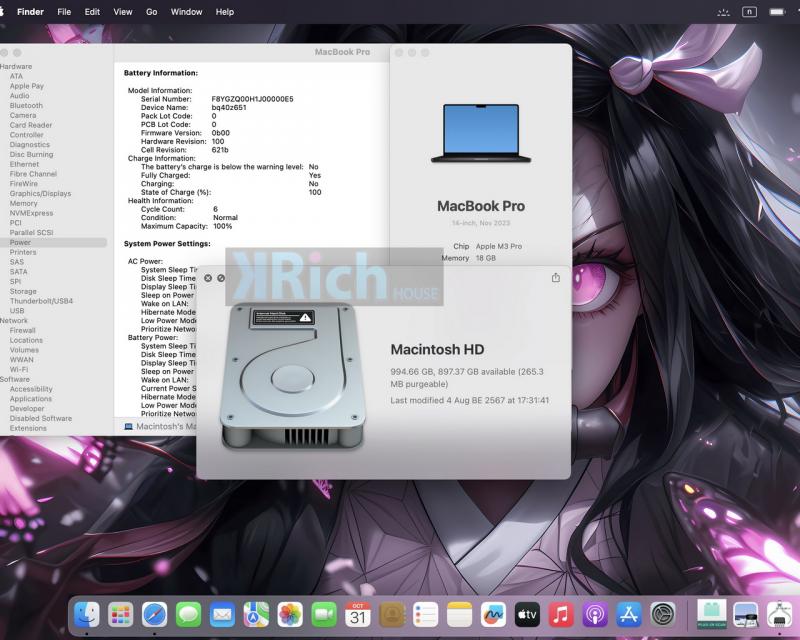Open Freeform from the dock

[493, 614]
